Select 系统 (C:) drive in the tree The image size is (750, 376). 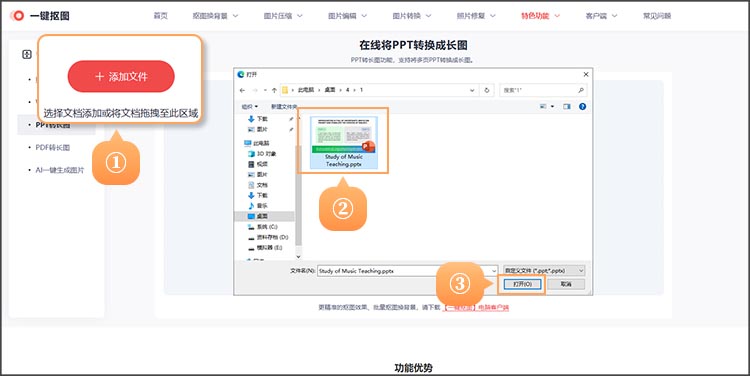tap(262, 227)
